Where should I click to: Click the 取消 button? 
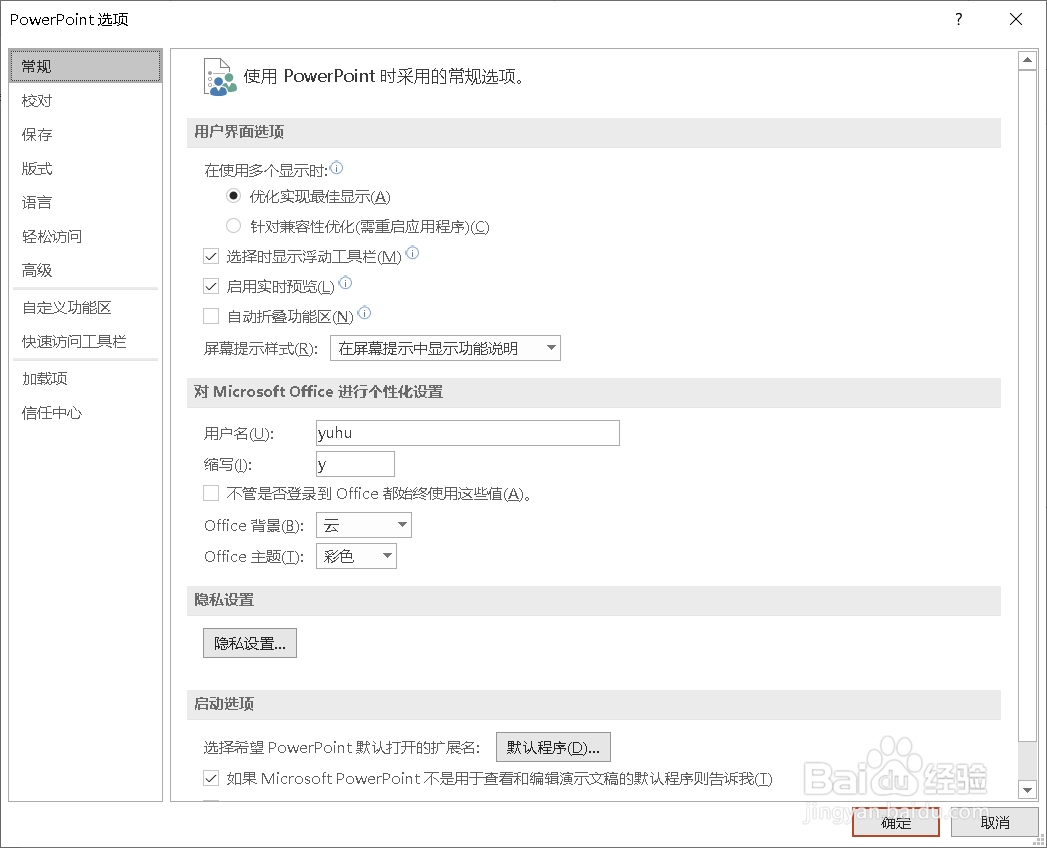coord(995,823)
